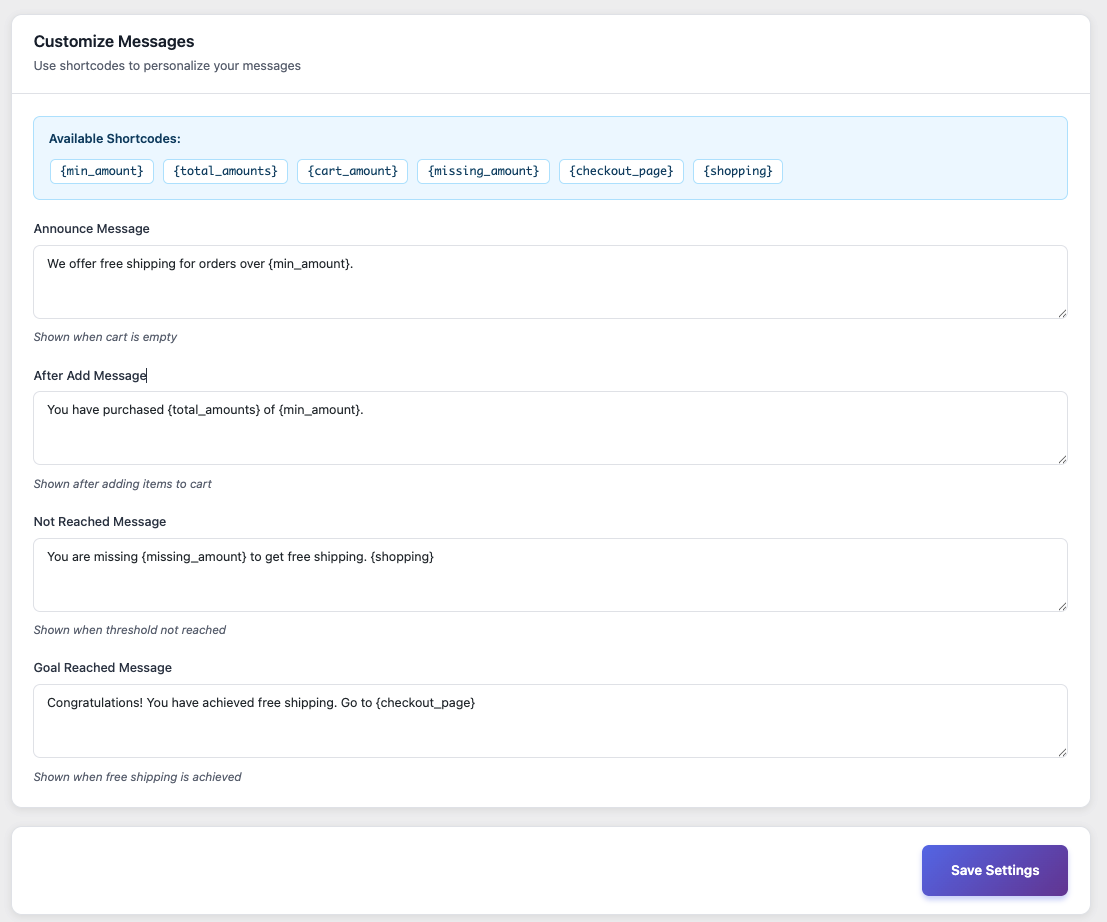Viewport: 1107px width, 922px height.
Task: Click the Save Settings button
Action: click(994, 870)
